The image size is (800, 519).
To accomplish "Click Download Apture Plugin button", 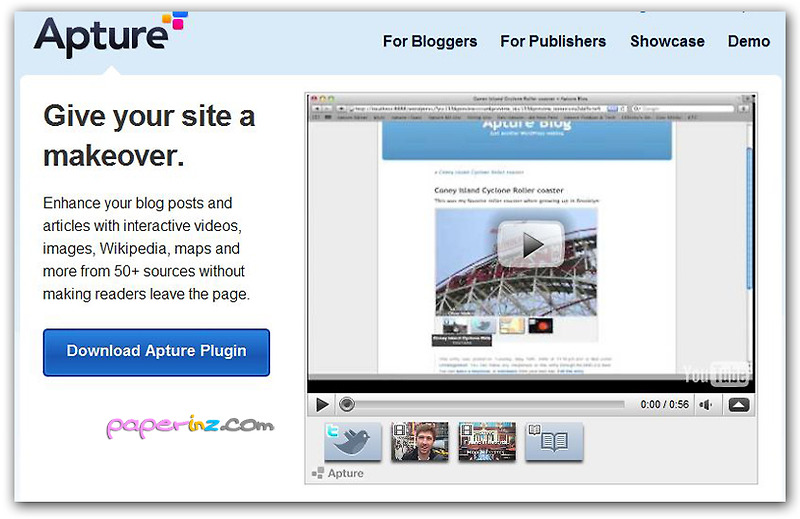I will point(156,352).
